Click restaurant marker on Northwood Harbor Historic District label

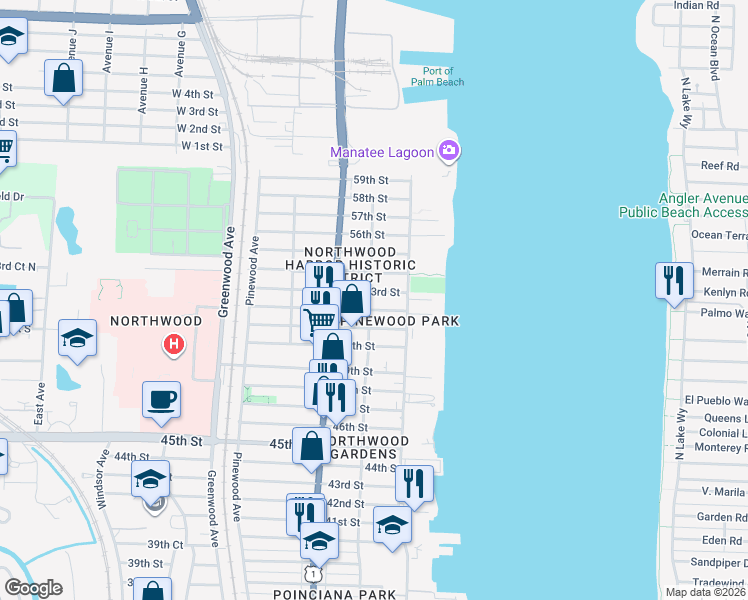tap(324, 274)
